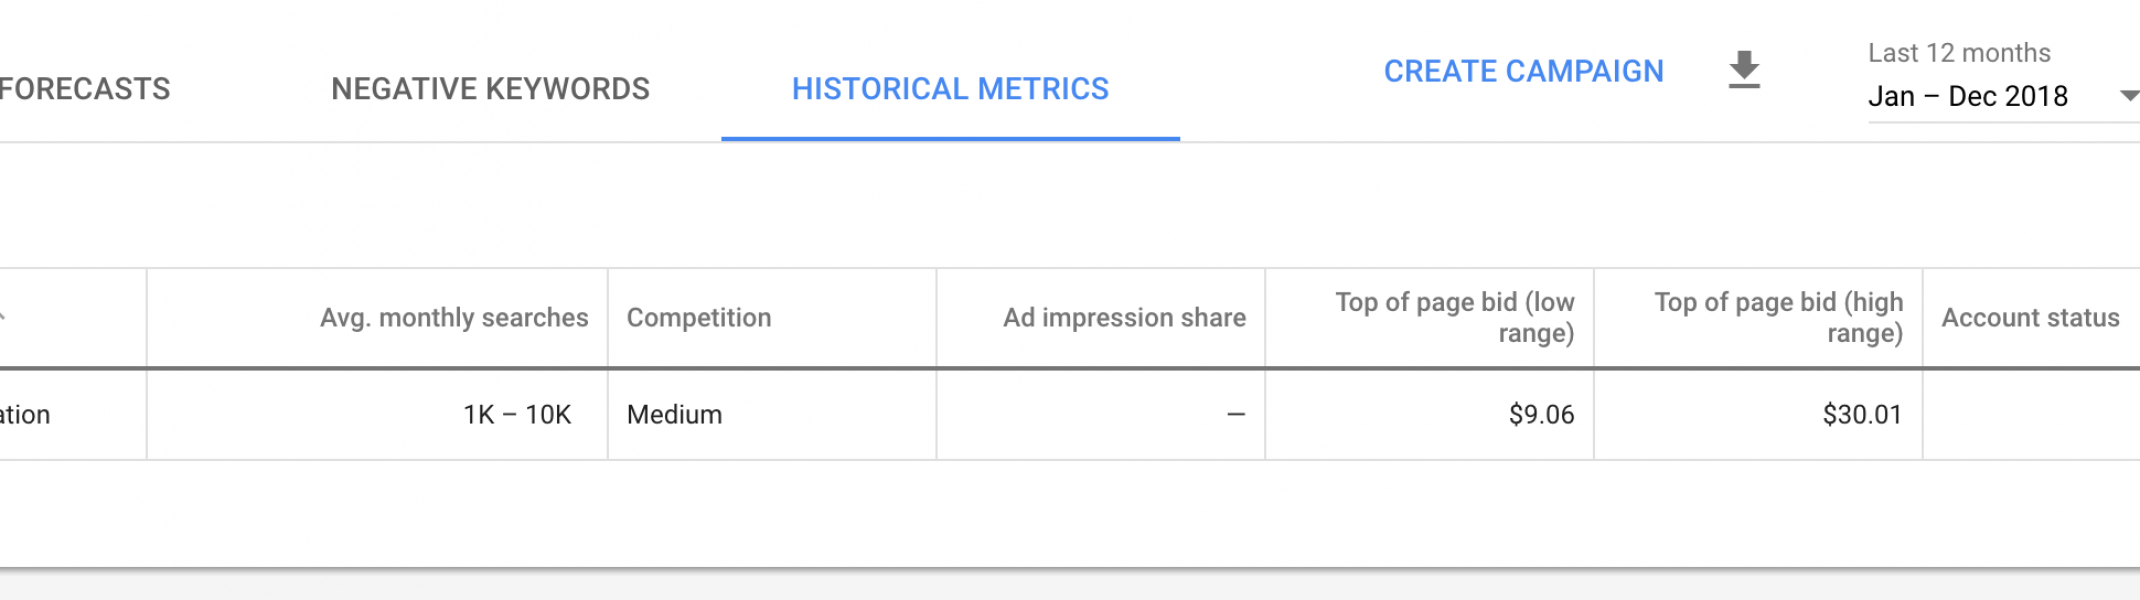Click the Jan – Dec 2018 date selector

pyautogui.click(x=1967, y=96)
